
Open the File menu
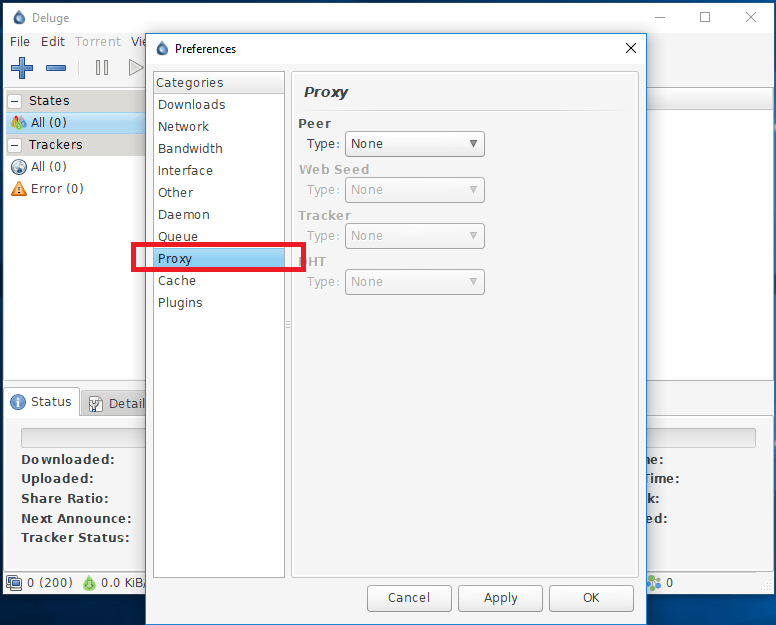tap(20, 42)
